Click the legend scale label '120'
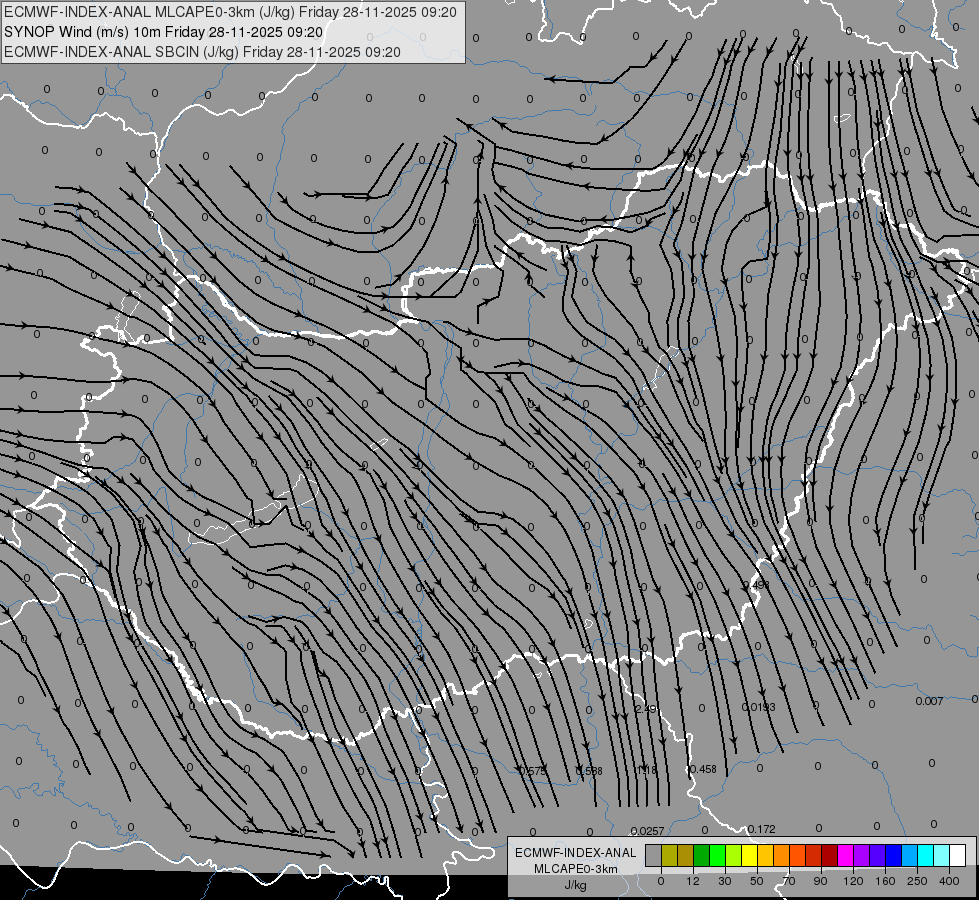Image resolution: width=979 pixels, height=900 pixels. [853, 881]
